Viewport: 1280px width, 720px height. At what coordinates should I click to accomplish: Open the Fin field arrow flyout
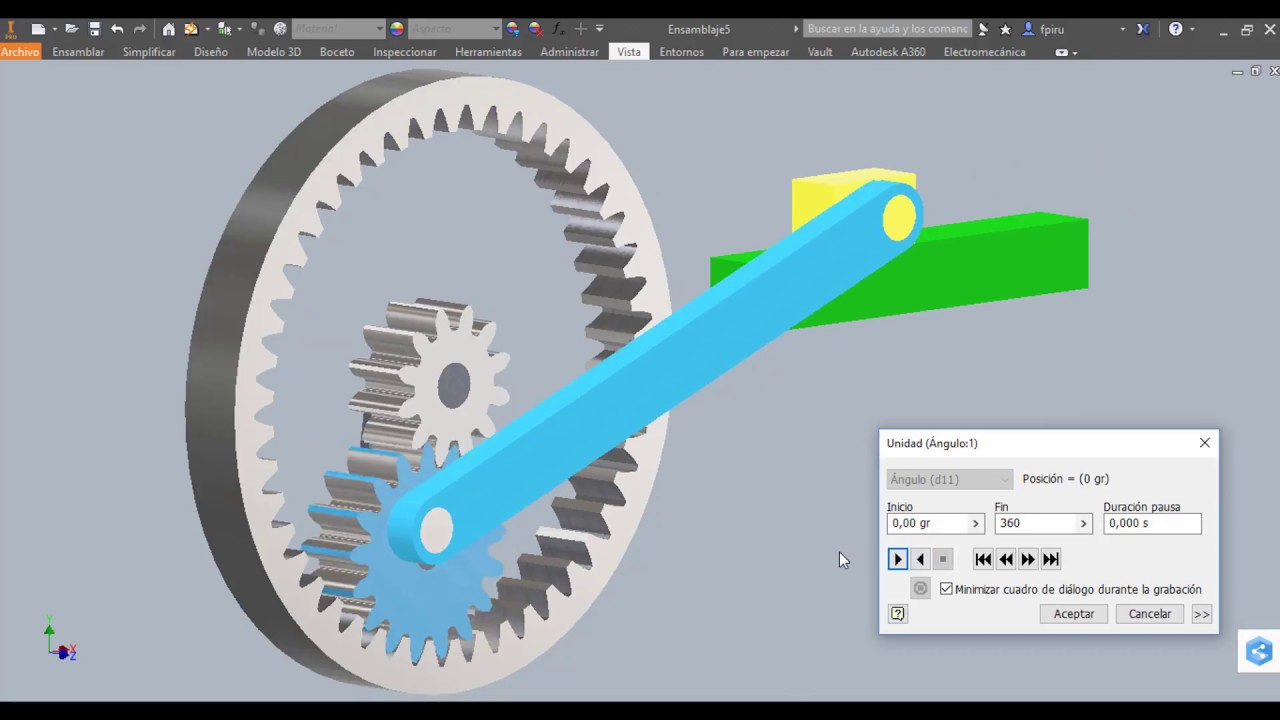point(1083,523)
